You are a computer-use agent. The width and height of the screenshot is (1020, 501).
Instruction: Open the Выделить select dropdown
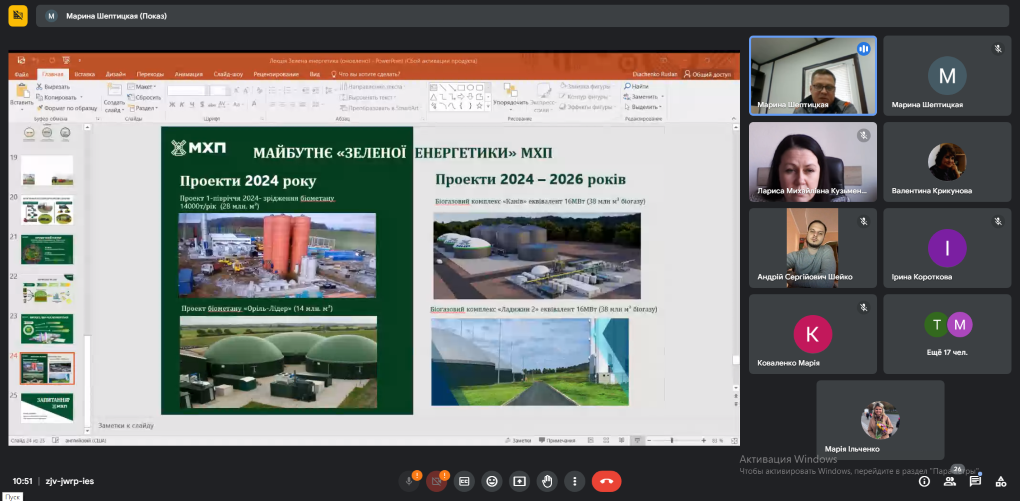660,107
